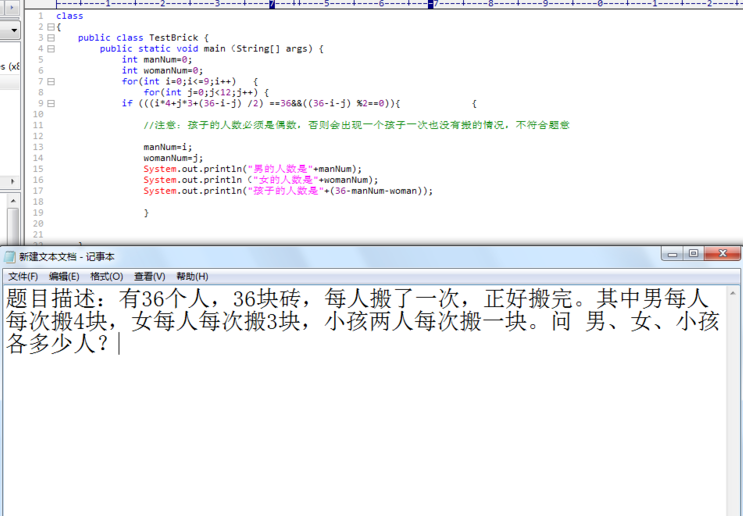The height and width of the screenshot is (516, 743).
Task: Click column marker at ruler position 7
Action: click(431, 4)
